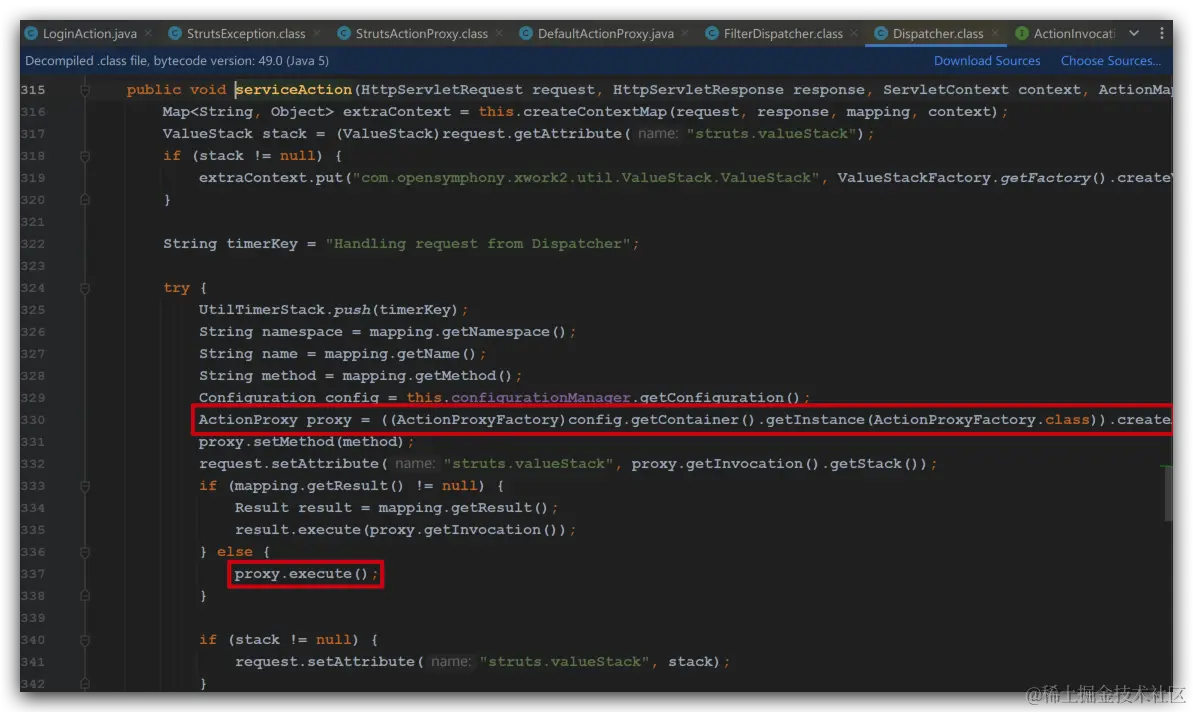Screen dimensions: 1193x712
Task: Click the Choose Sources link
Action: [1111, 61]
